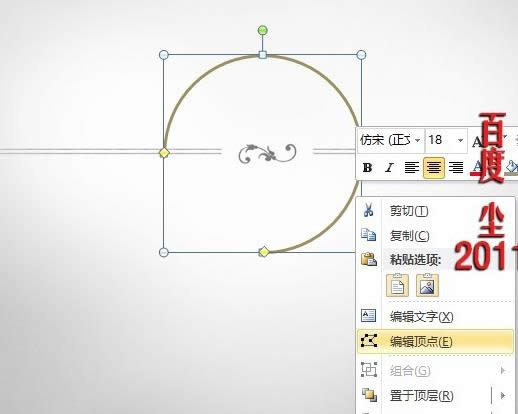Open the font name dropdown

(x=417, y=140)
